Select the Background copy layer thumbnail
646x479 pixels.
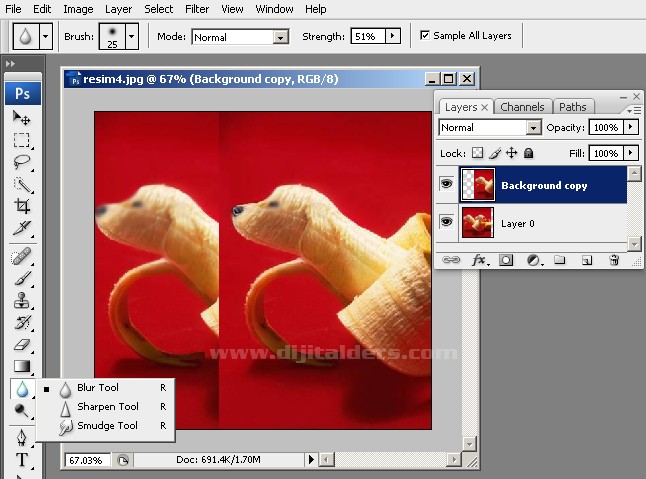[x=477, y=185]
